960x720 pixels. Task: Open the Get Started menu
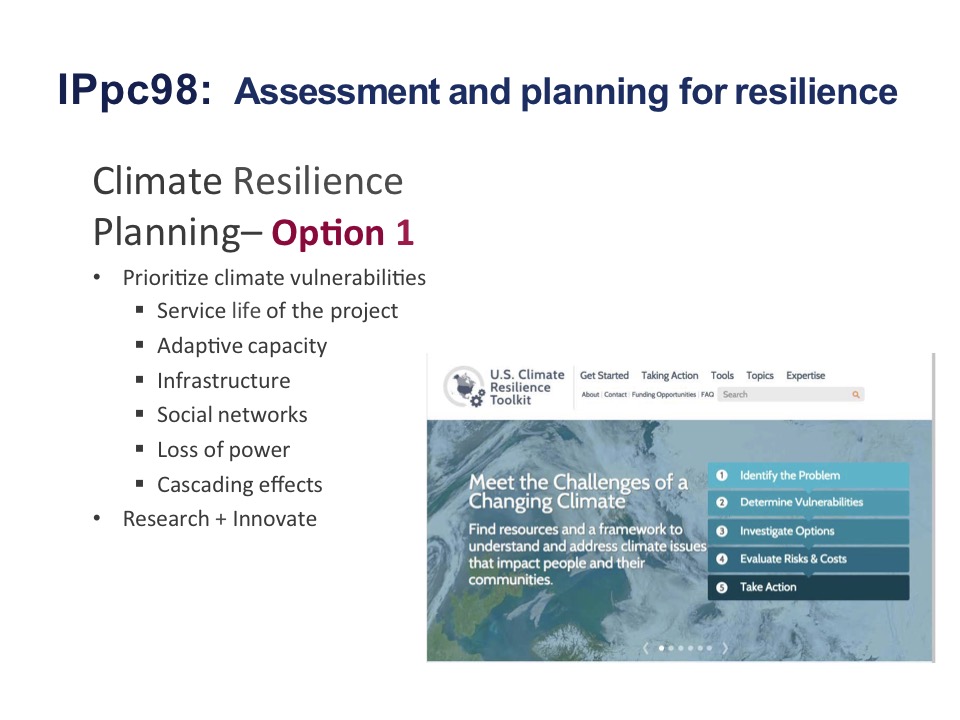(x=604, y=376)
